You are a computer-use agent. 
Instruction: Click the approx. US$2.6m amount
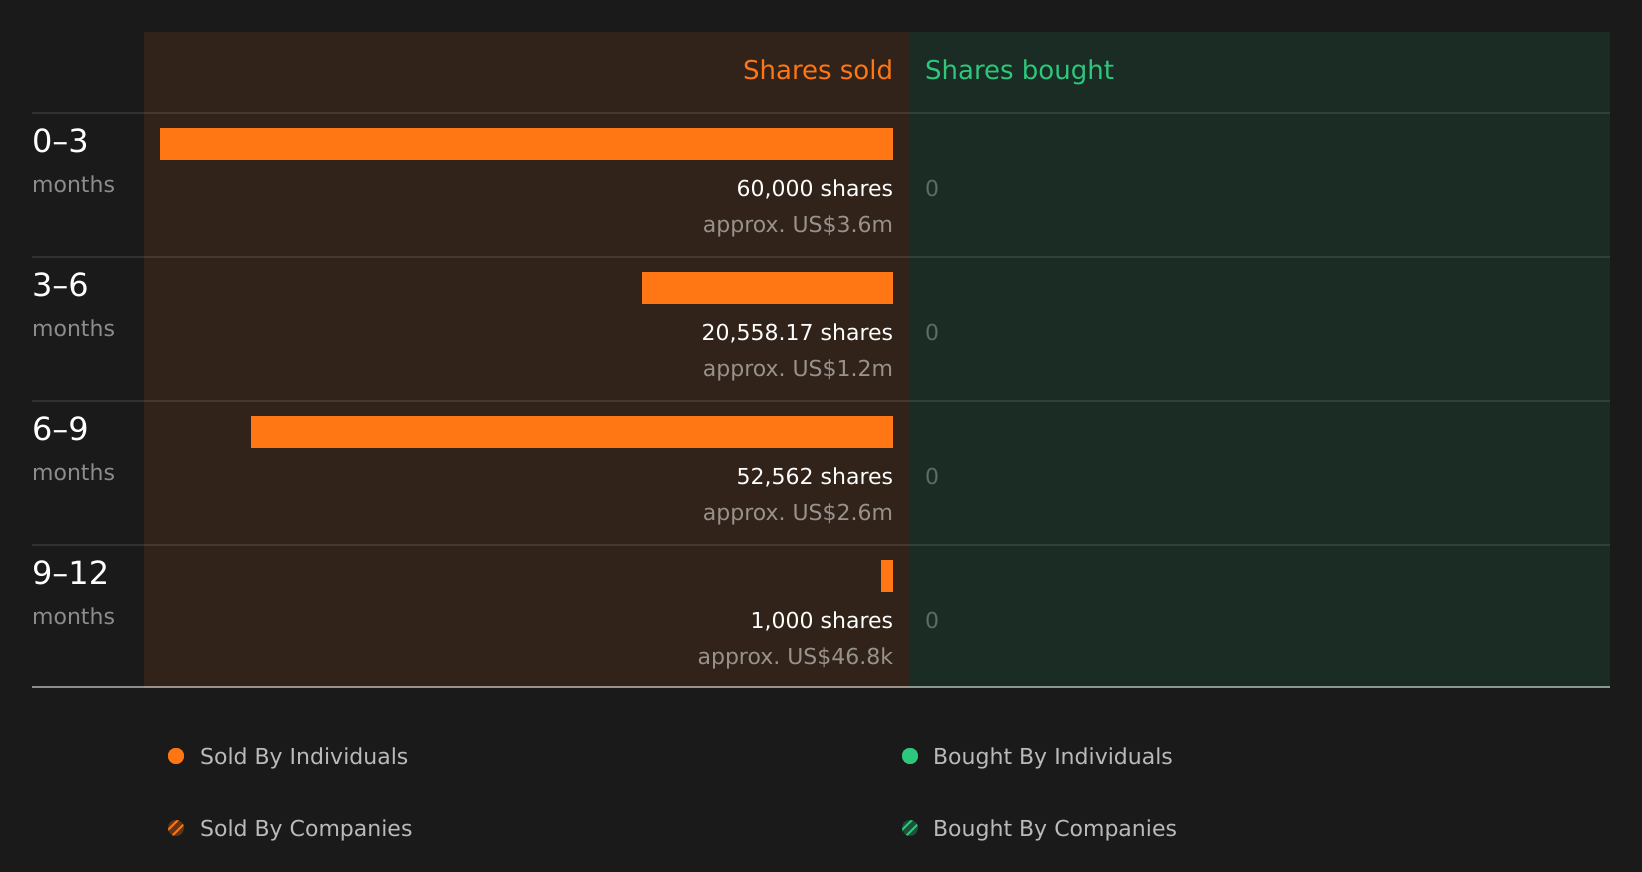tap(797, 512)
